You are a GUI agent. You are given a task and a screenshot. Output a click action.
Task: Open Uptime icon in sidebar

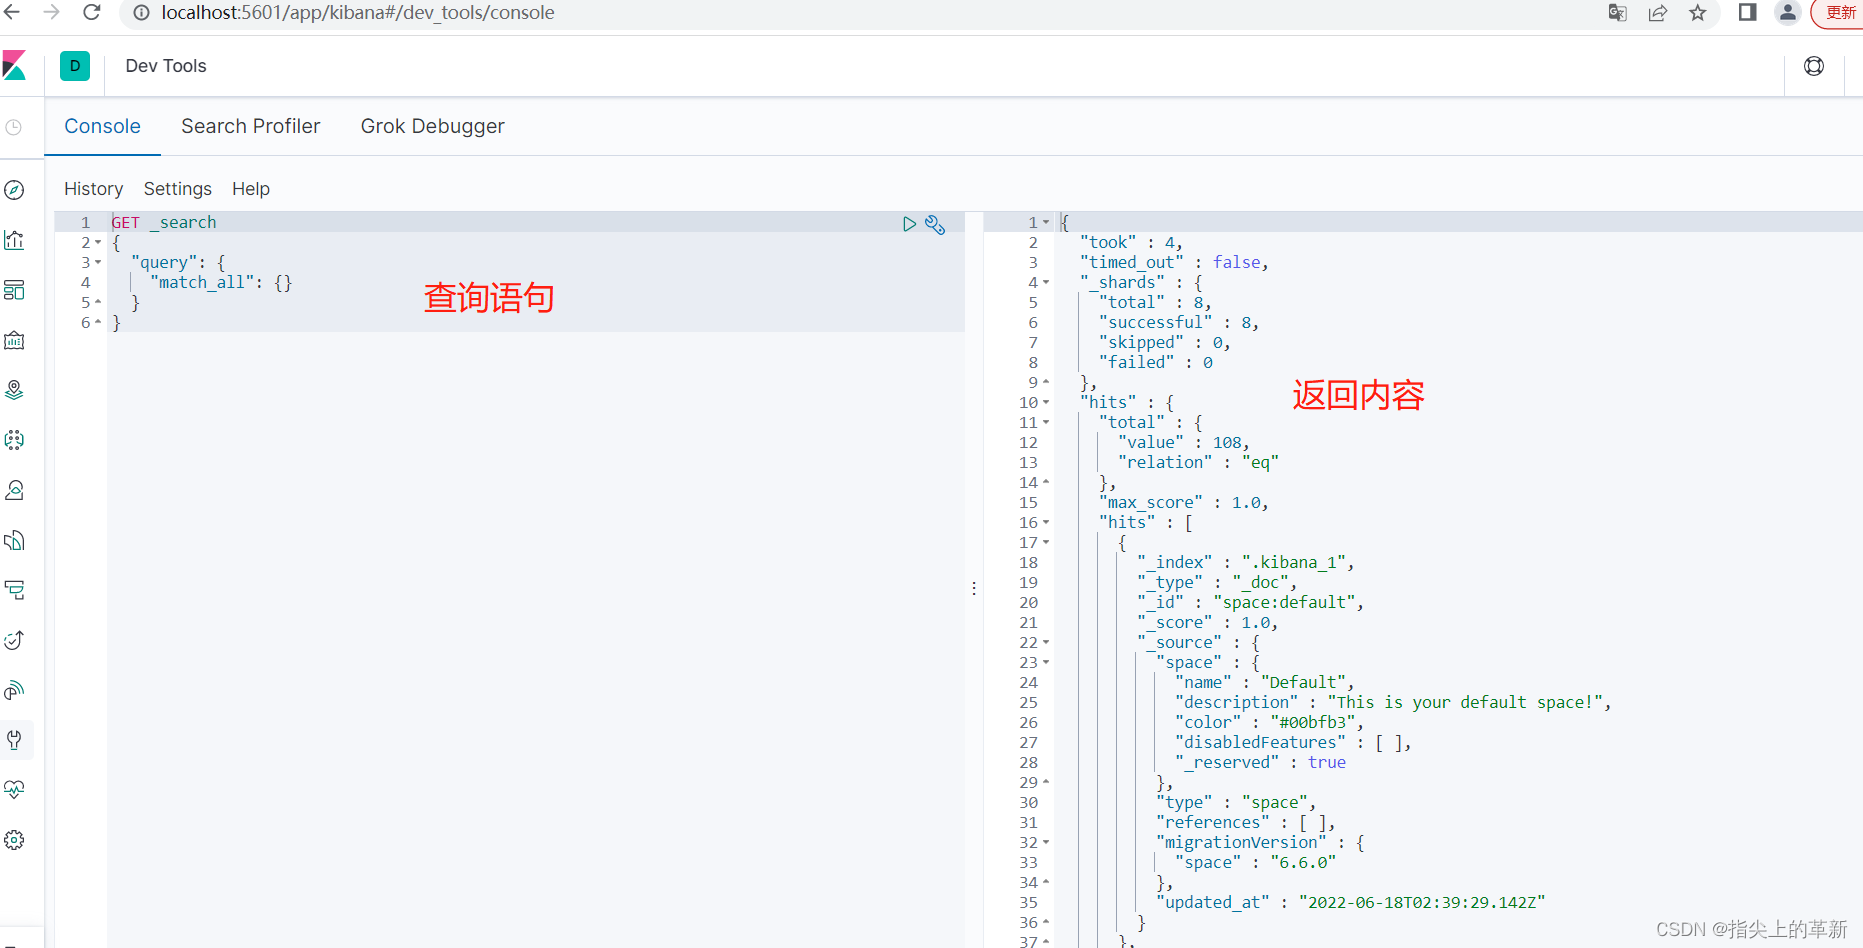[14, 640]
